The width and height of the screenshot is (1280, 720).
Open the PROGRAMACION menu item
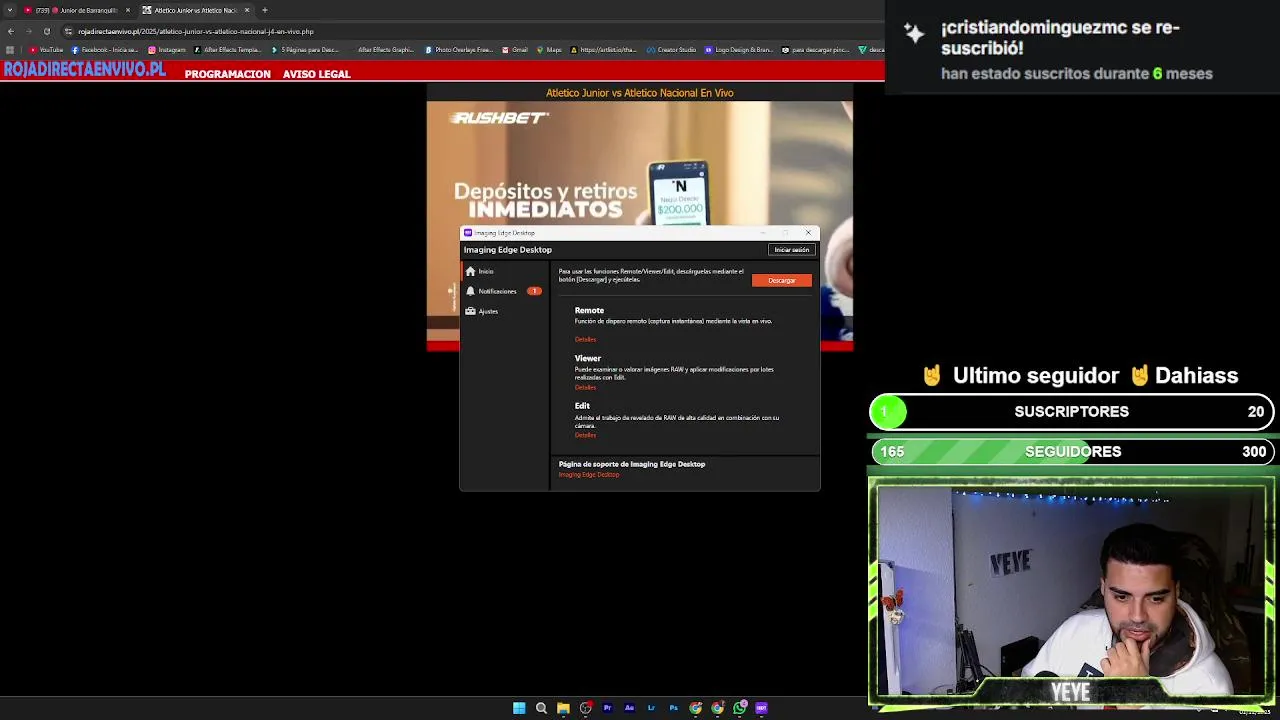pos(227,74)
